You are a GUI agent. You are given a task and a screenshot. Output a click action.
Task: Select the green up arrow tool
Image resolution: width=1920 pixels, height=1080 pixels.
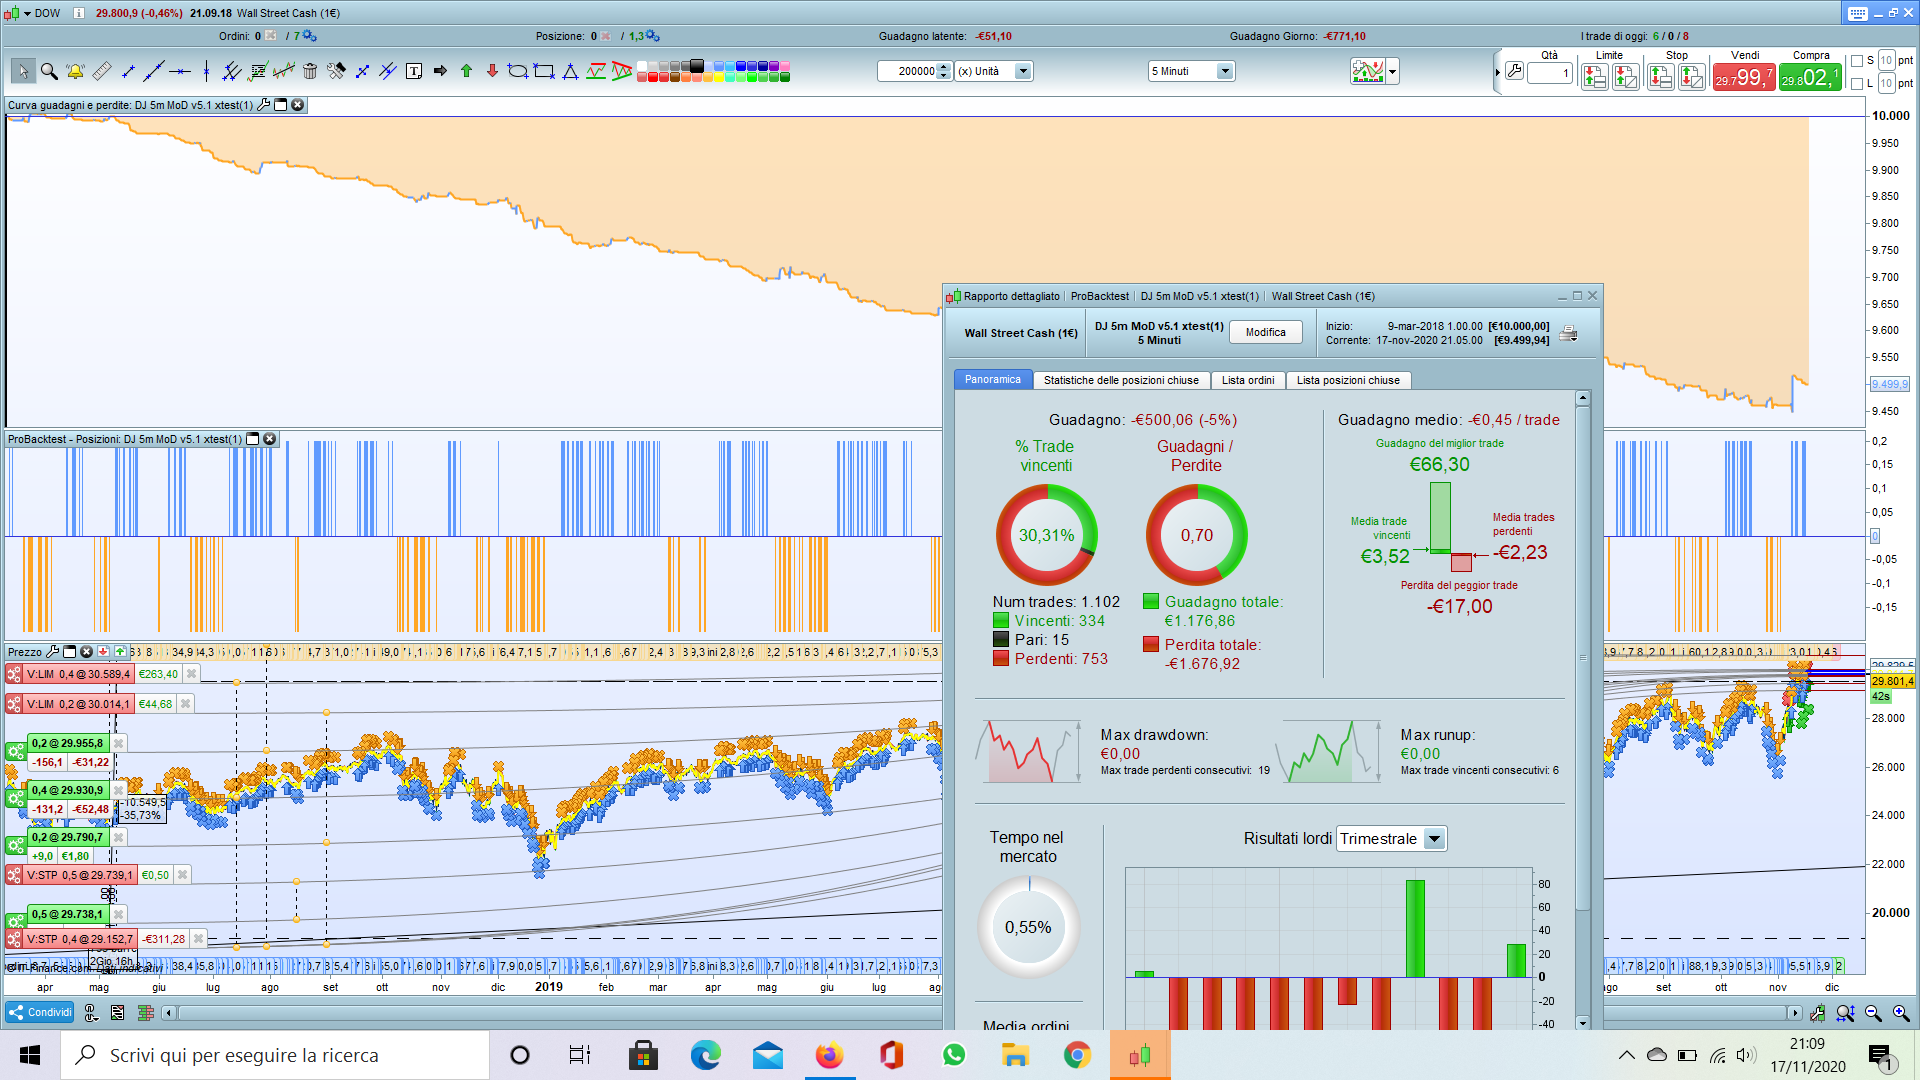466,71
